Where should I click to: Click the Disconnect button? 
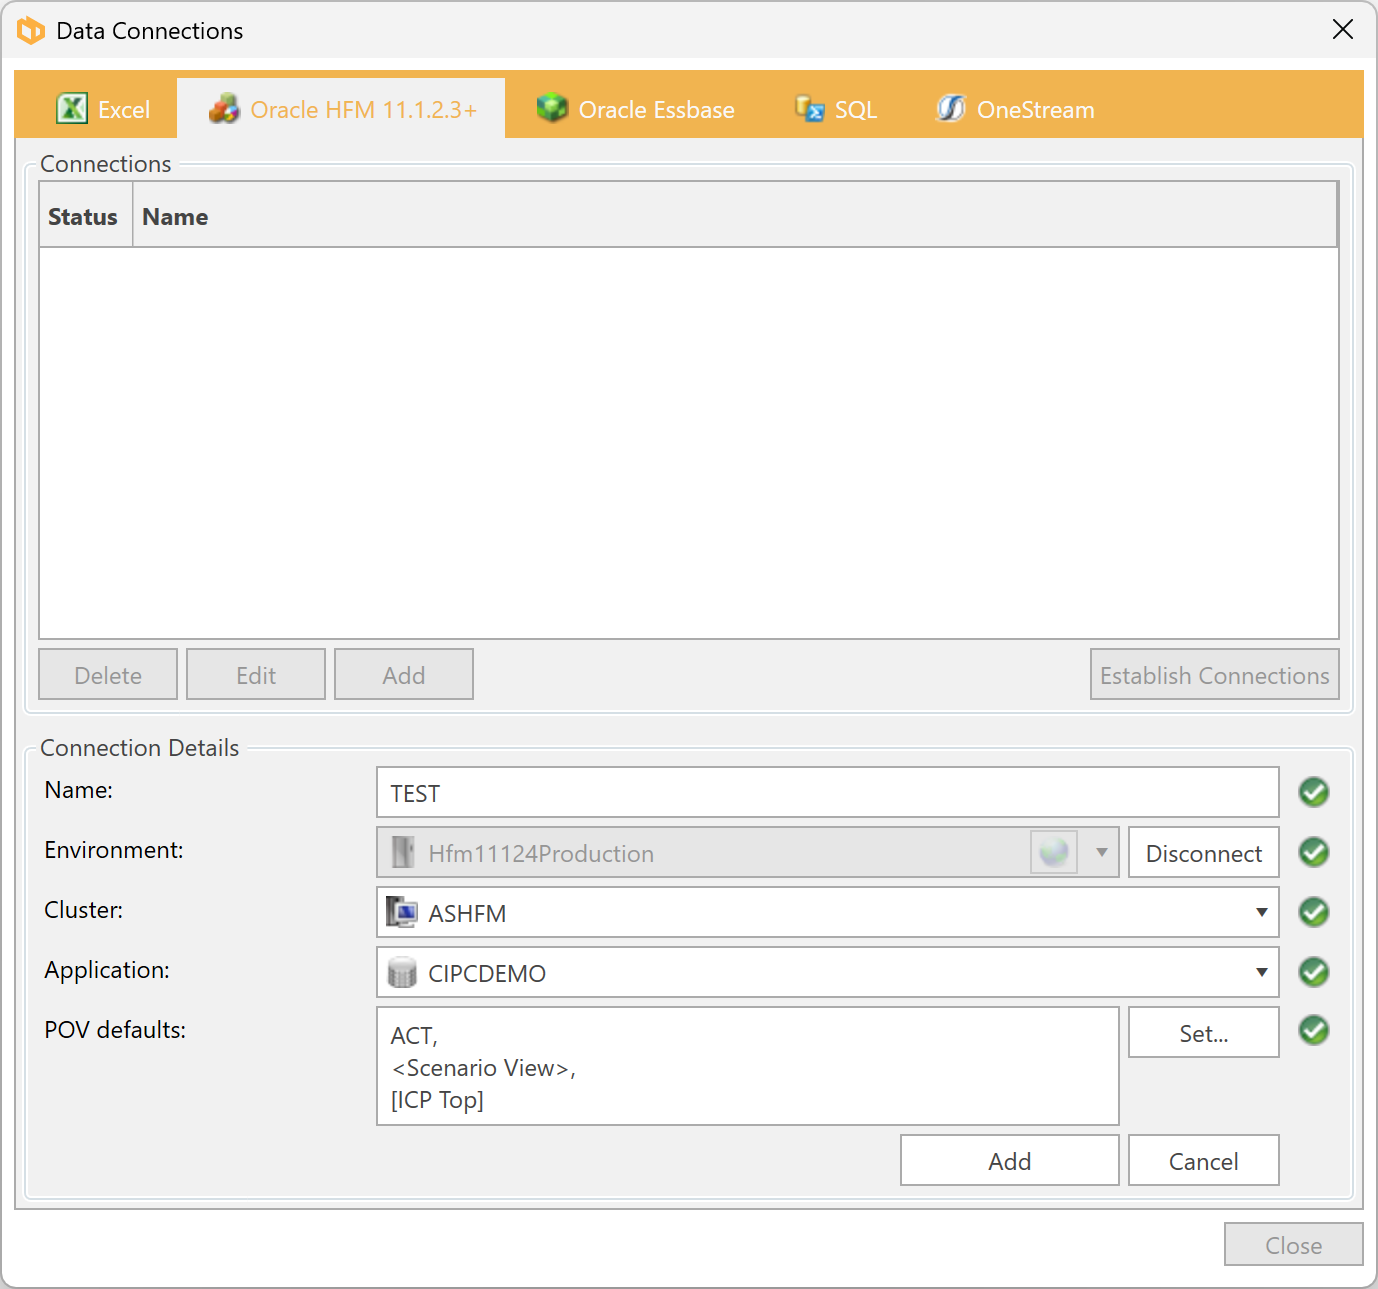(1204, 852)
